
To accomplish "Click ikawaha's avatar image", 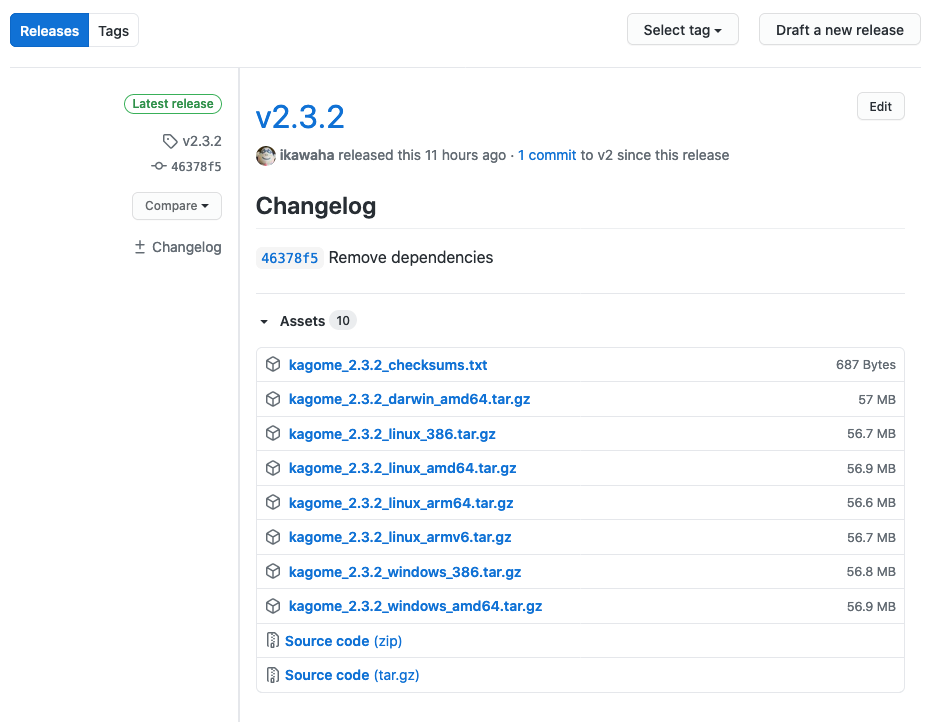I will pos(265,156).
